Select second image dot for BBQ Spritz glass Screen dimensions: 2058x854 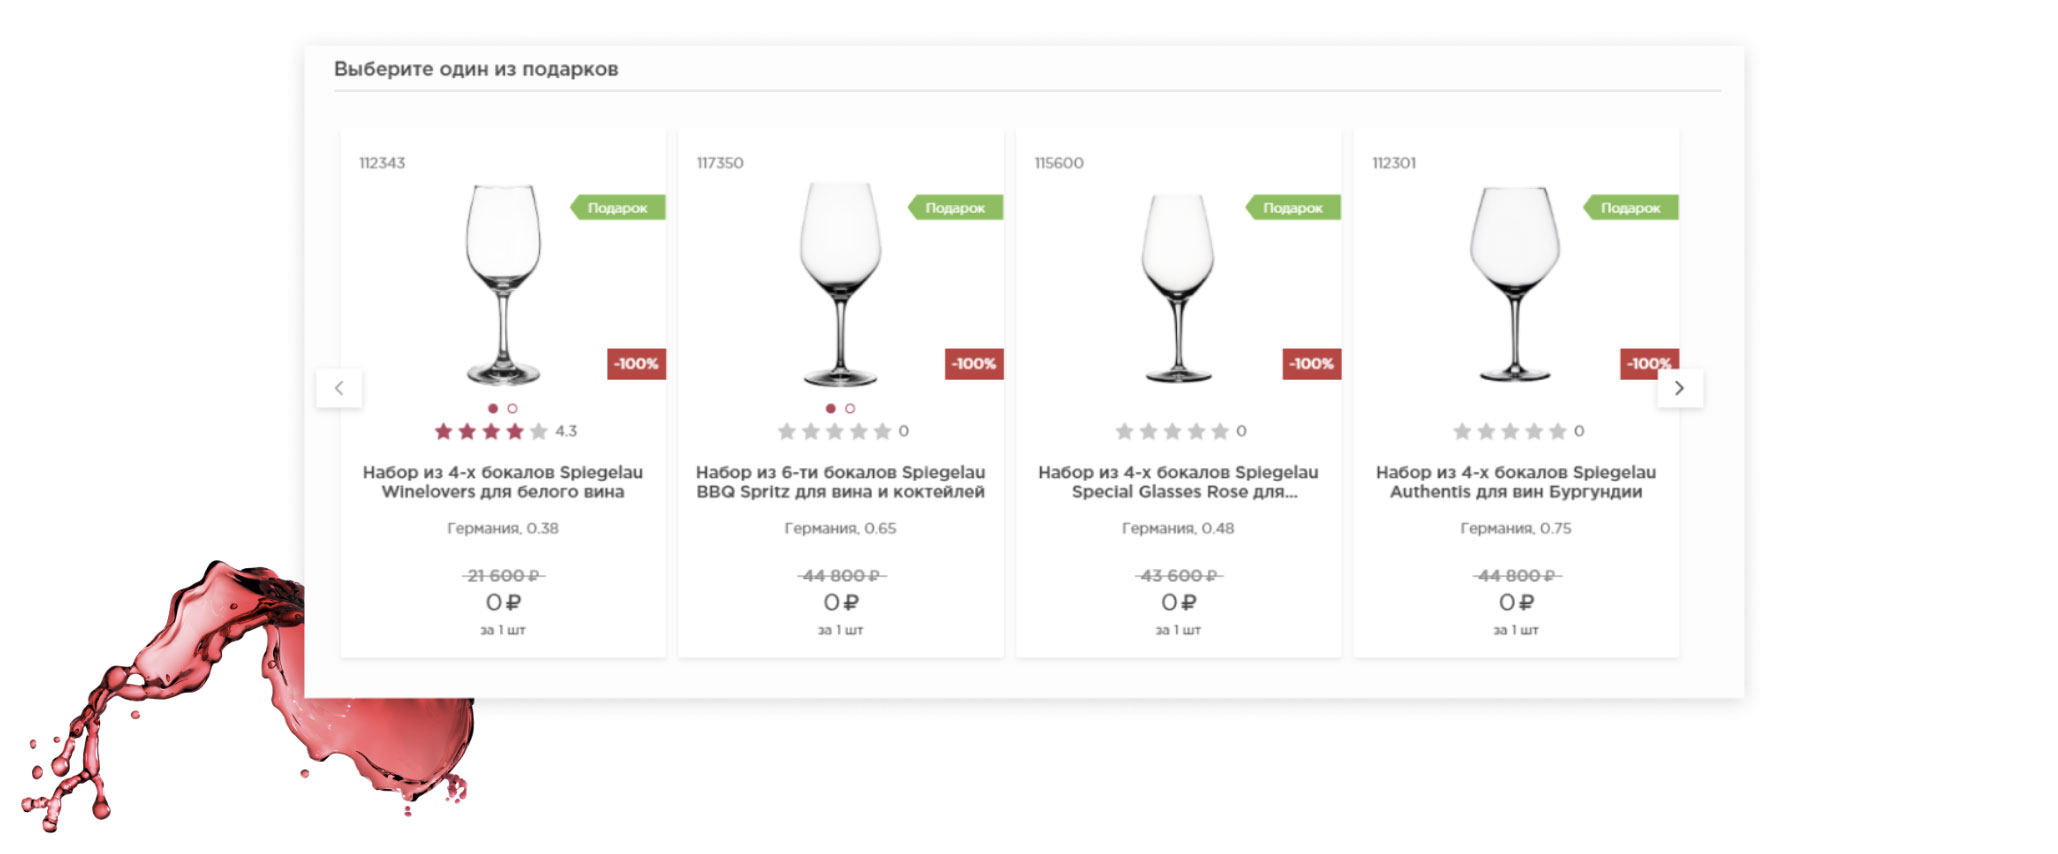[850, 409]
